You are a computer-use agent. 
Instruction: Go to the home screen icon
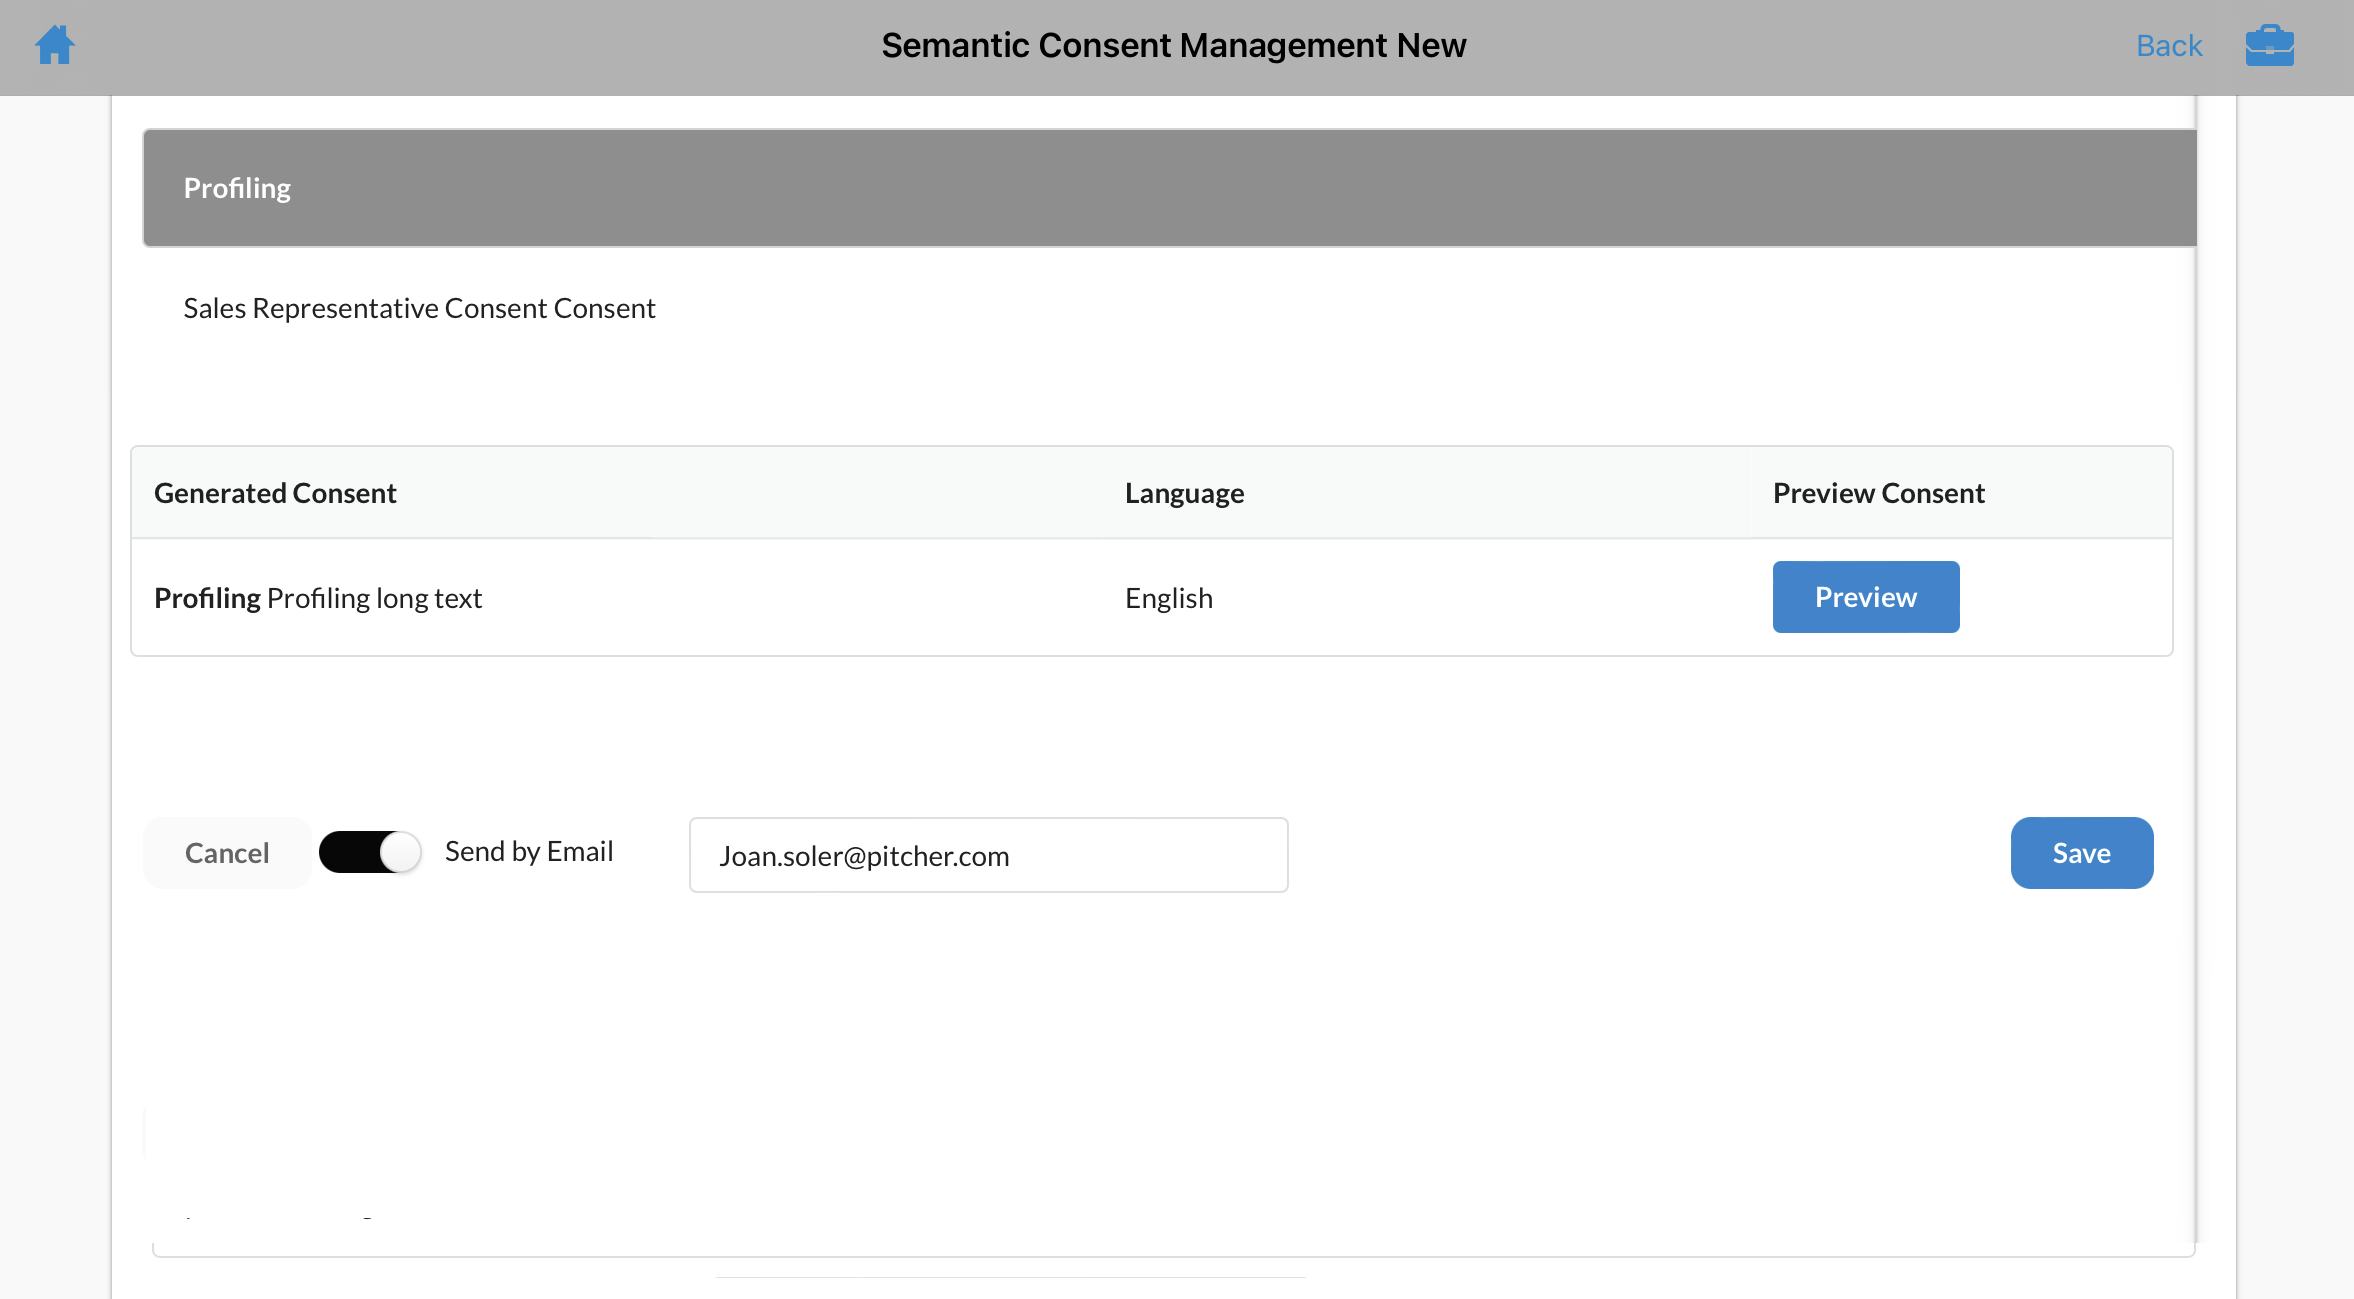click(x=55, y=45)
